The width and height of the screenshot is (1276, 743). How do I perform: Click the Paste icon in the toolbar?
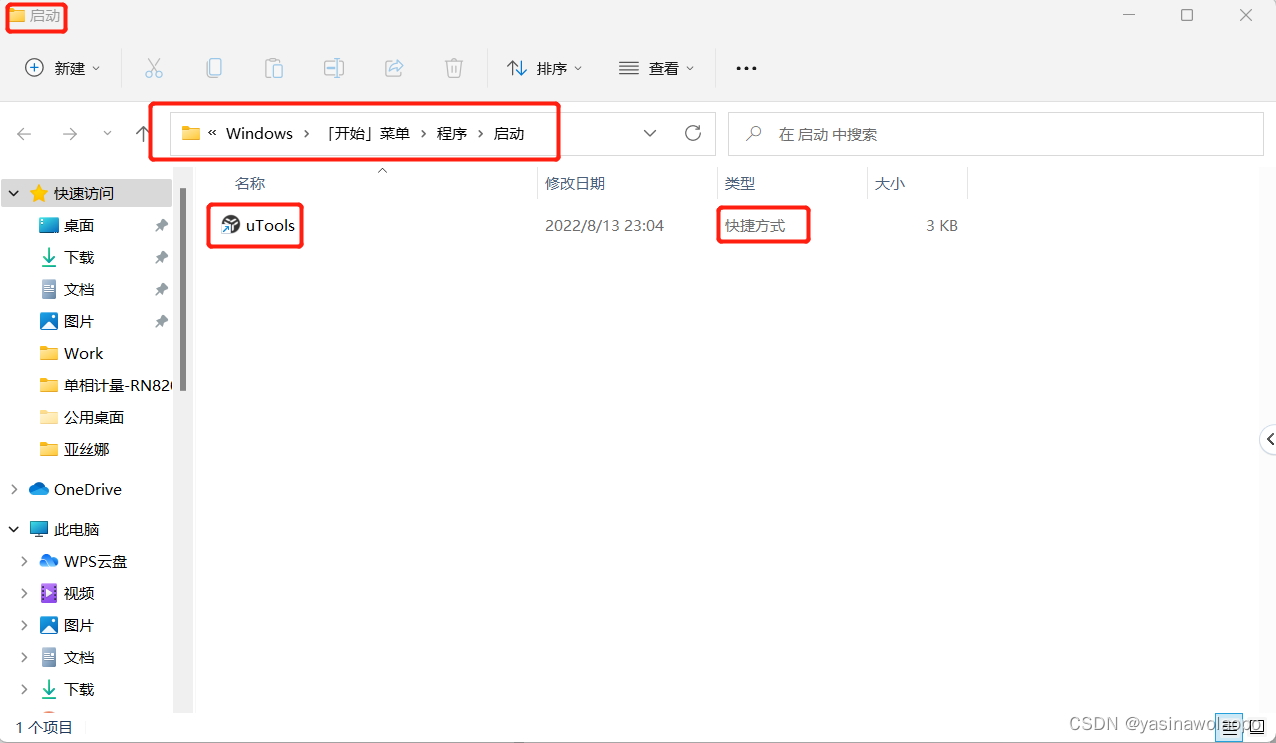tap(274, 67)
